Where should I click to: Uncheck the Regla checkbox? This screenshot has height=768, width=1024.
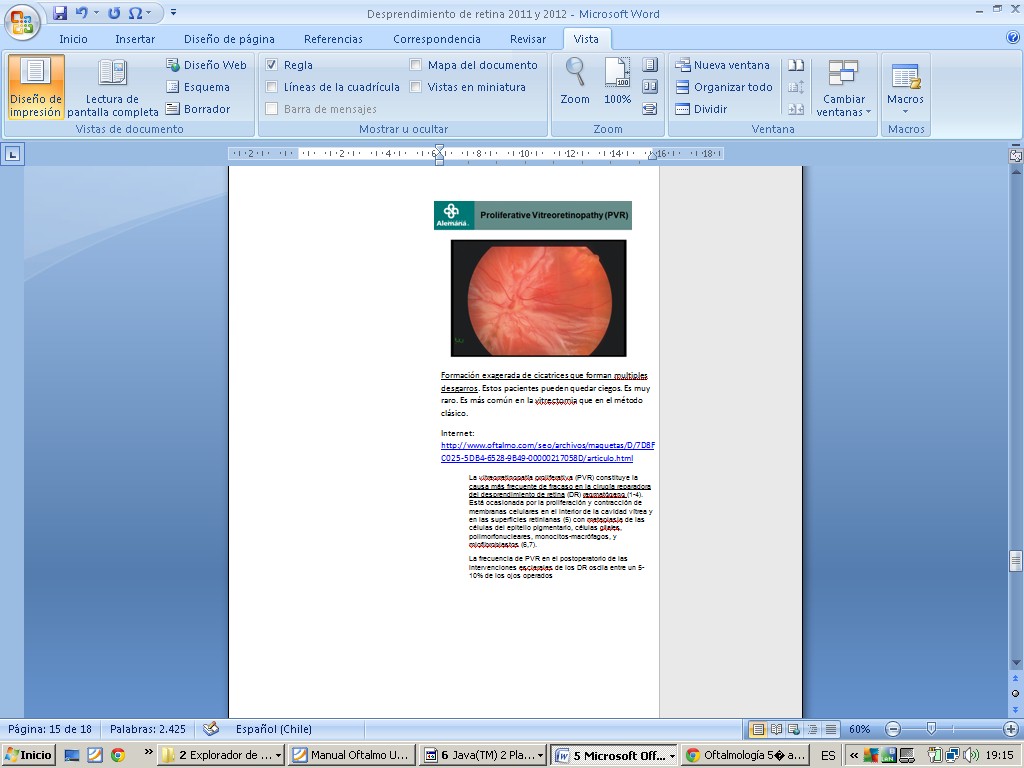click(x=272, y=65)
